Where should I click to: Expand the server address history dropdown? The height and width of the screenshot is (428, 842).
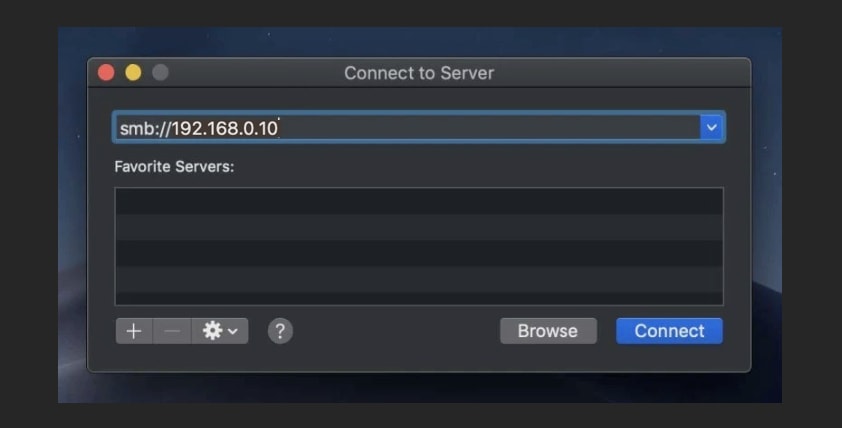point(711,127)
